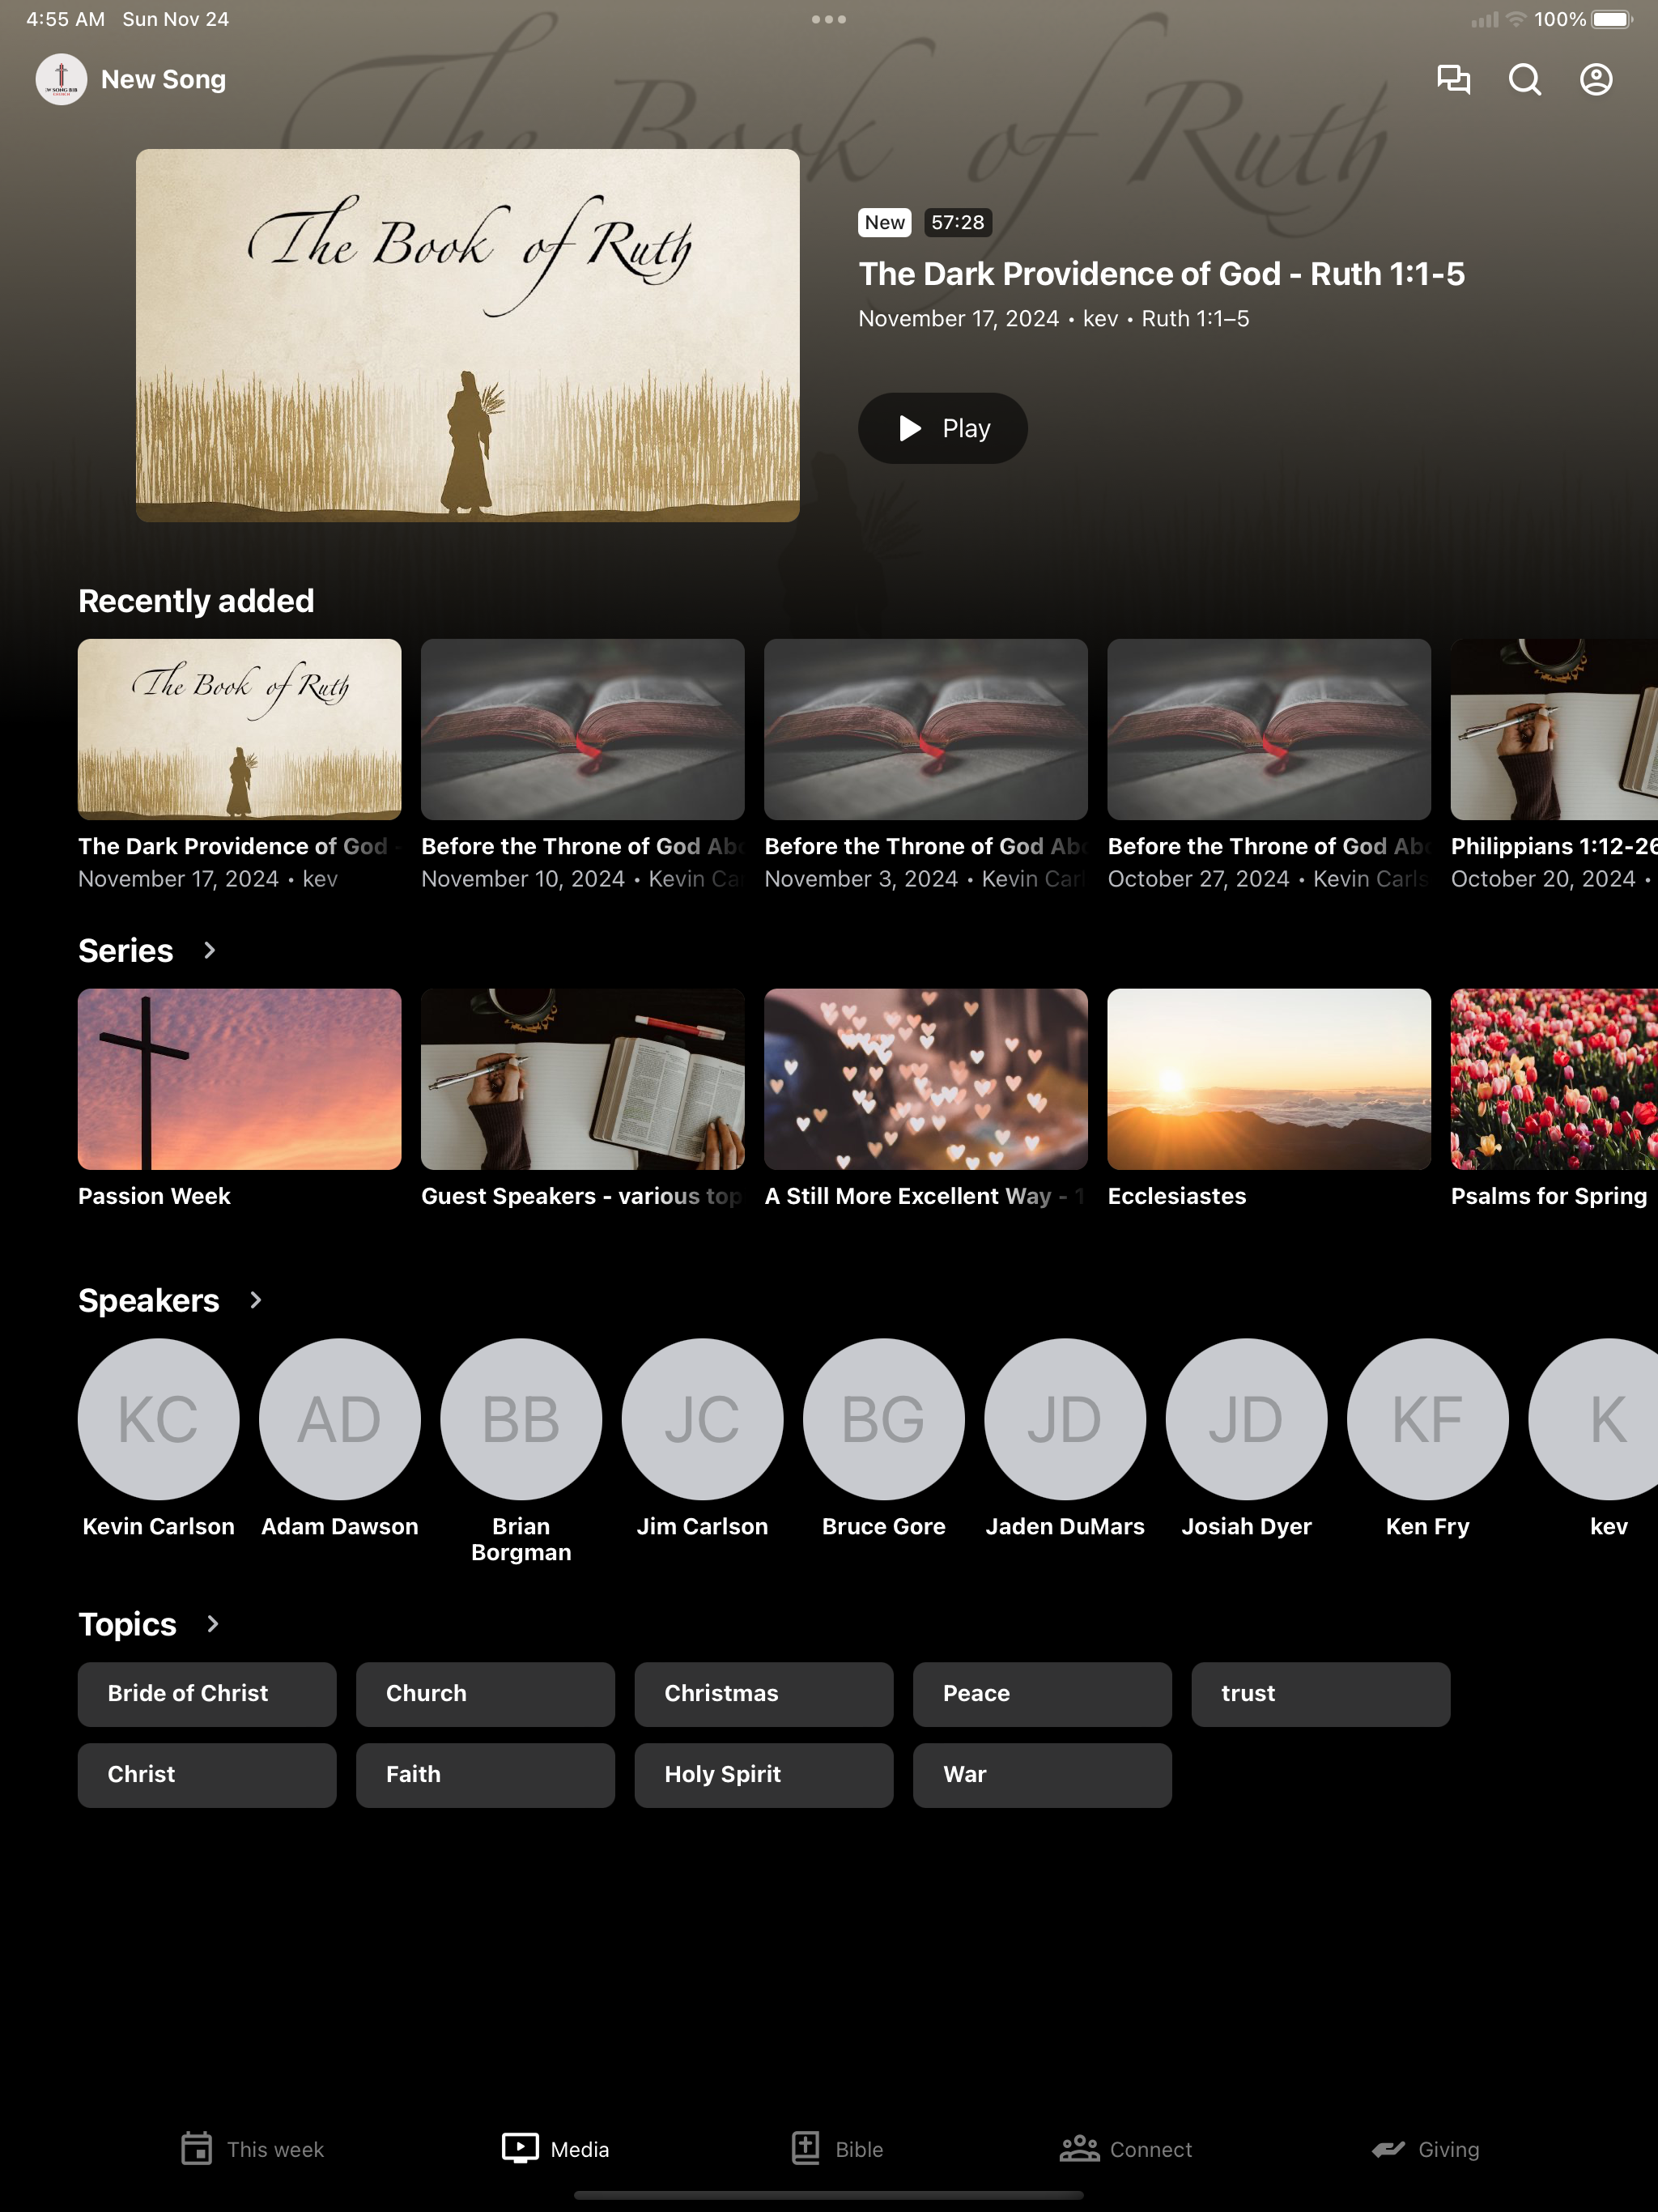Switch to the This week tab
Viewport: 1658px width, 2212px height.
coord(253,2149)
